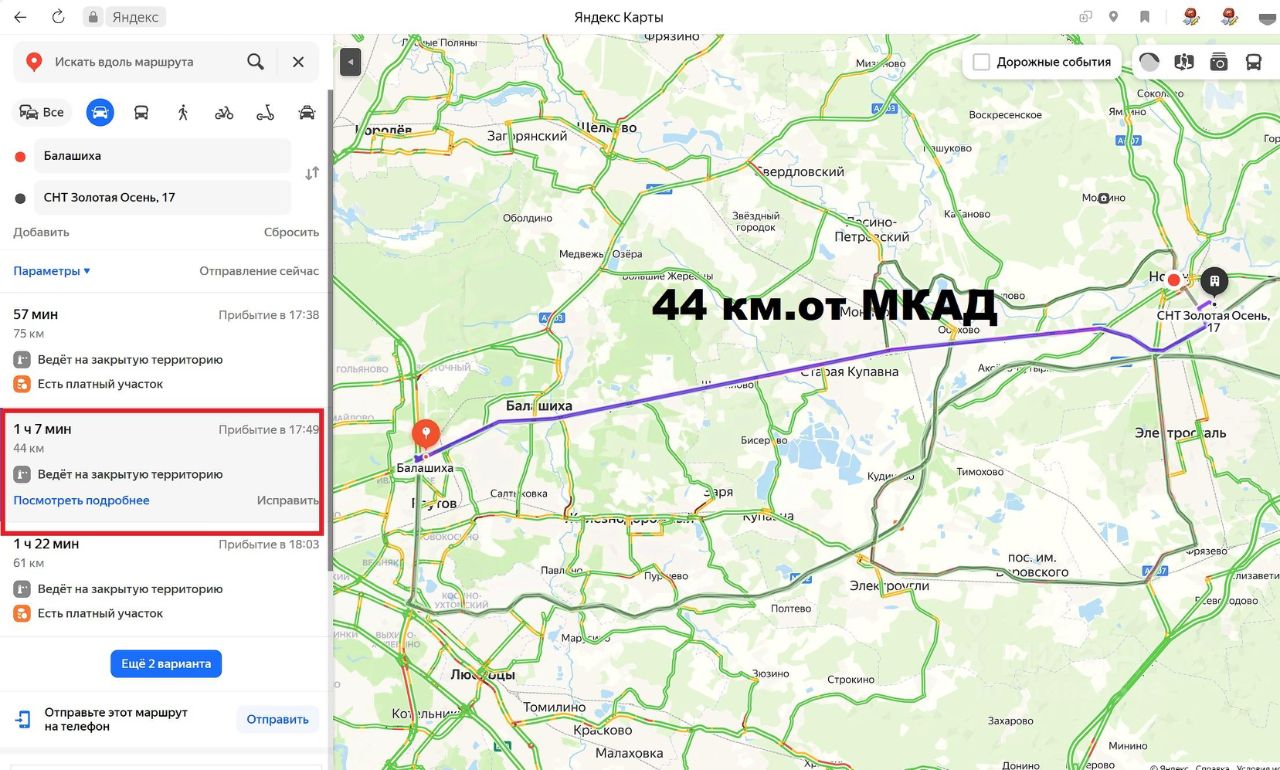Image resolution: width=1280 pixels, height=770 pixels.
Task: Click the search magnifier icon
Action: 256,62
